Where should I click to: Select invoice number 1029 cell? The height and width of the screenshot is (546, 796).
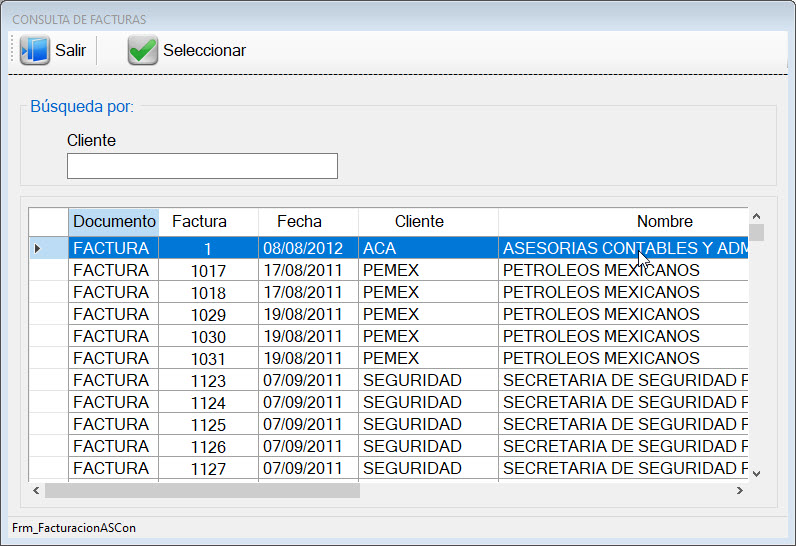(x=209, y=314)
